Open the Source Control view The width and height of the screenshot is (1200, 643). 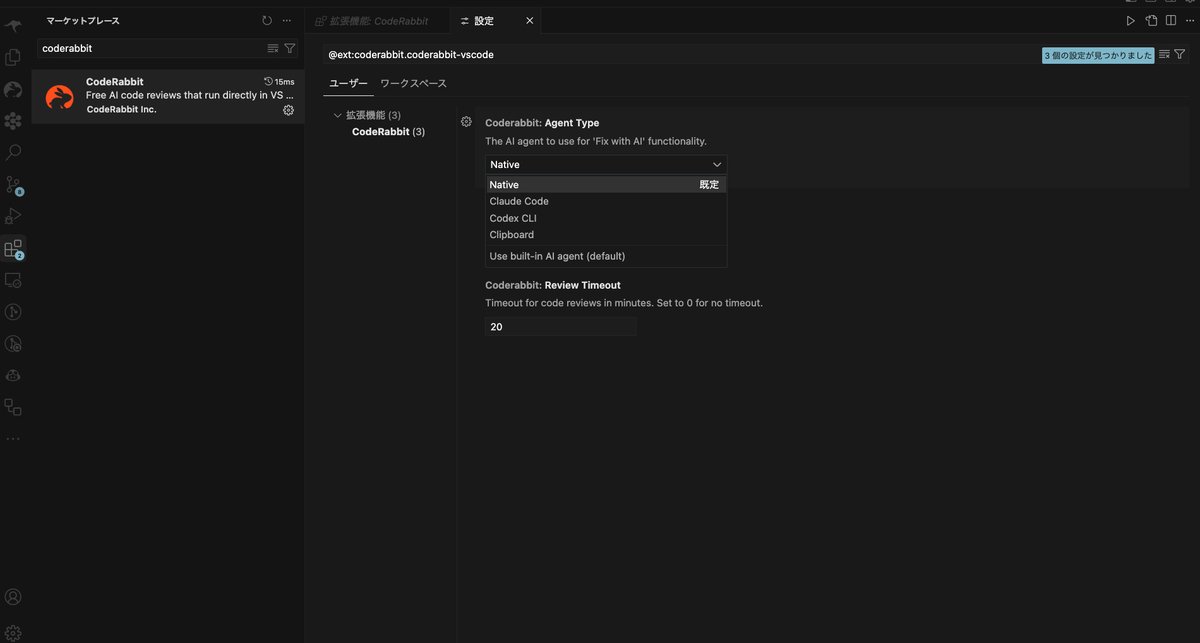[x=13, y=184]
